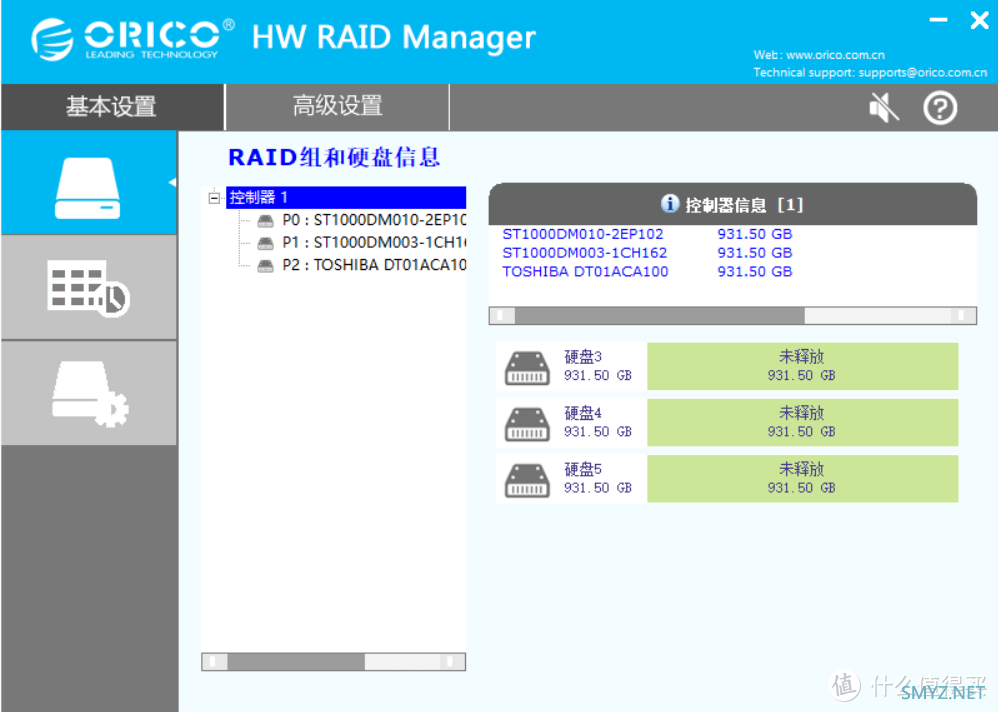Click the RAID组和硬盘信息 heading

coord(334,157)
